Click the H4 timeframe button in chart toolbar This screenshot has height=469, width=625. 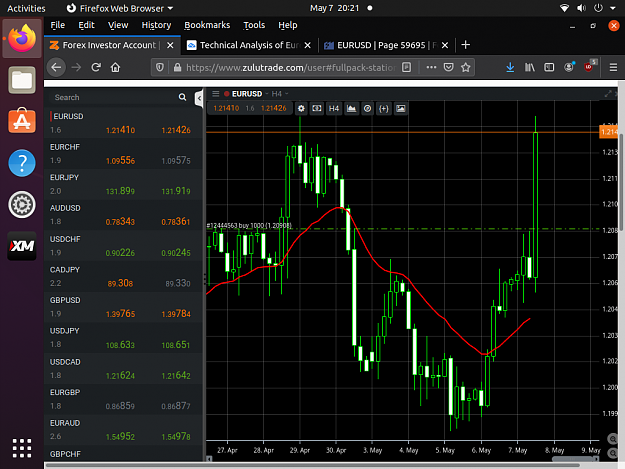tap(334, 108)
